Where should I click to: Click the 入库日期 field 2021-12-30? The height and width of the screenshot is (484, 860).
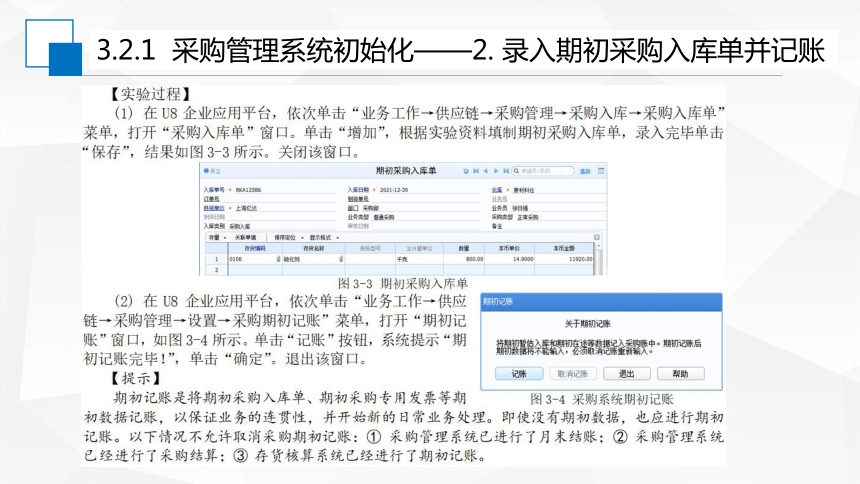coord(429,190)
